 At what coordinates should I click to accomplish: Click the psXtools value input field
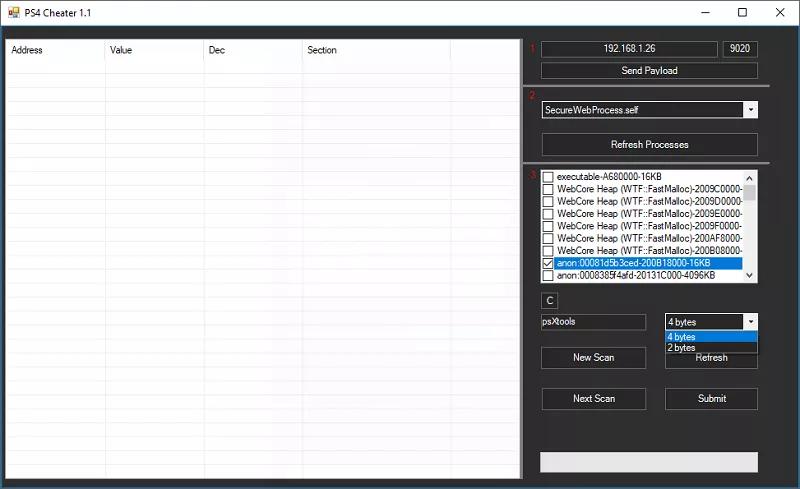click(x=593, y=322)
